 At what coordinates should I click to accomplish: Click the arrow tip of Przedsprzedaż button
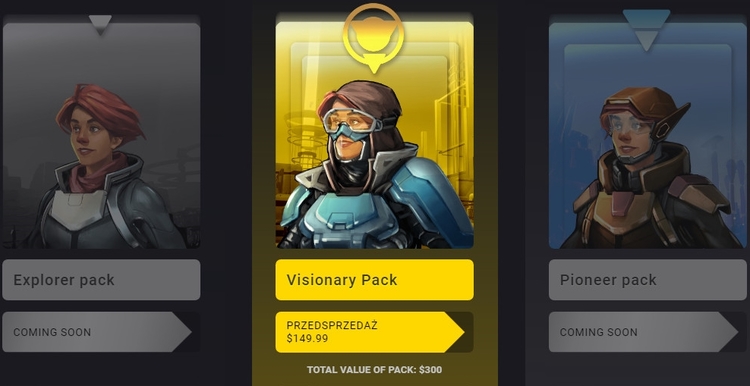point(456,332)
